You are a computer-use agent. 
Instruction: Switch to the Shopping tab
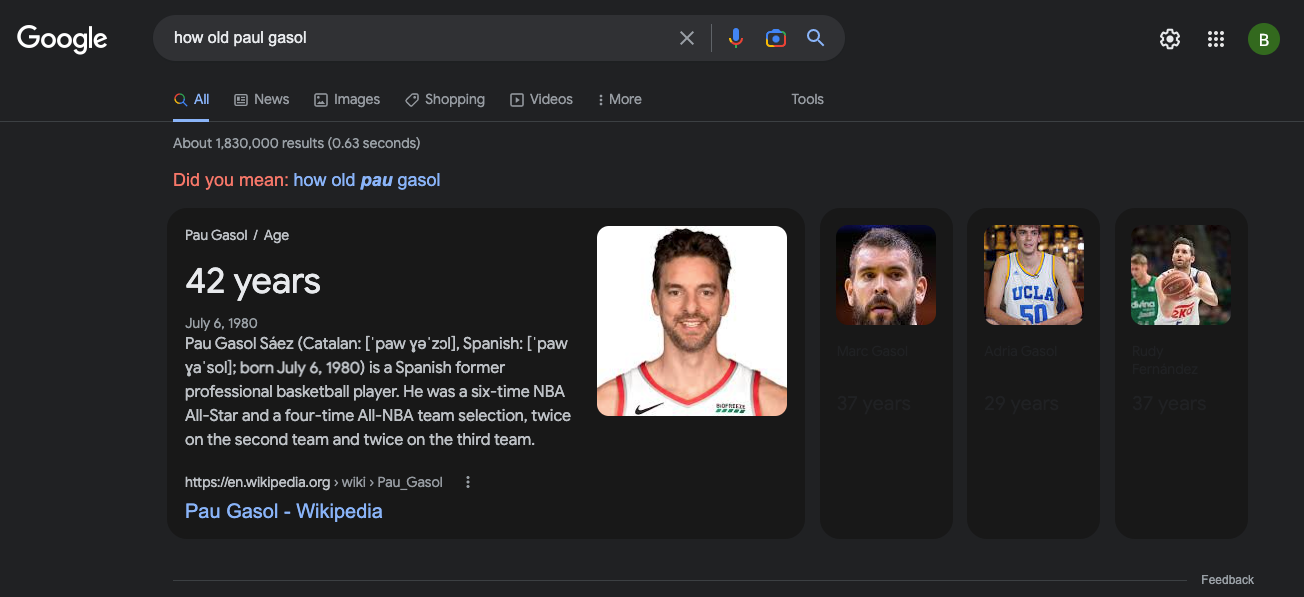(445, 99)
